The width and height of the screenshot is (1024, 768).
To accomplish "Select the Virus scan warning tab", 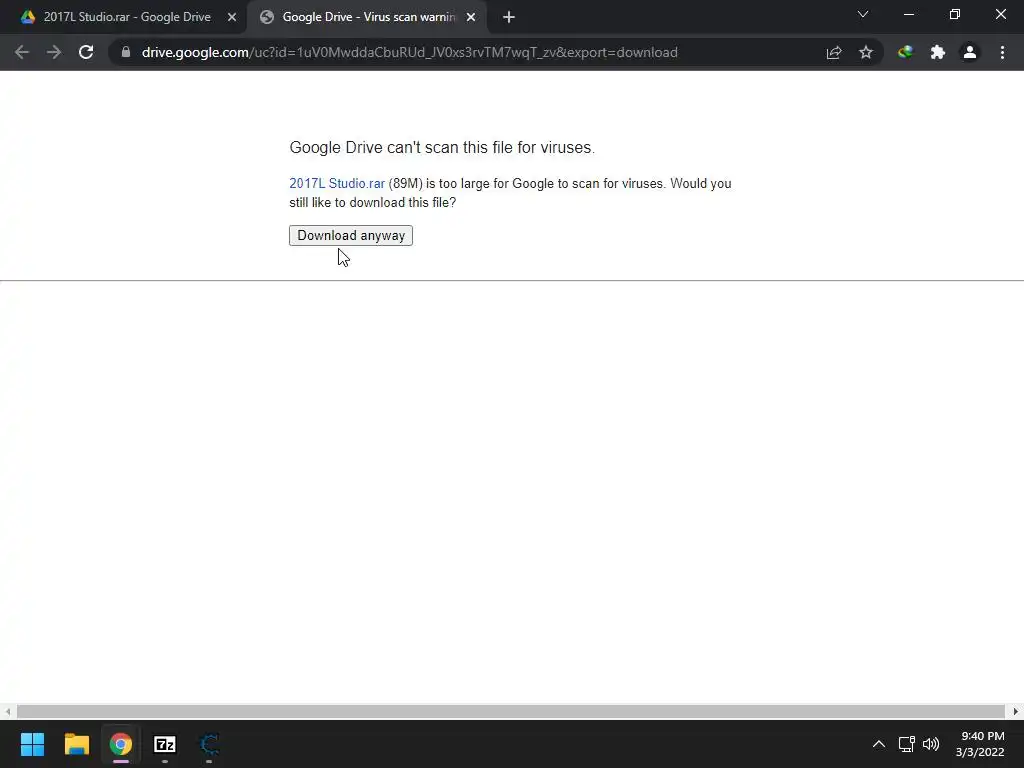I will (369, 17).
